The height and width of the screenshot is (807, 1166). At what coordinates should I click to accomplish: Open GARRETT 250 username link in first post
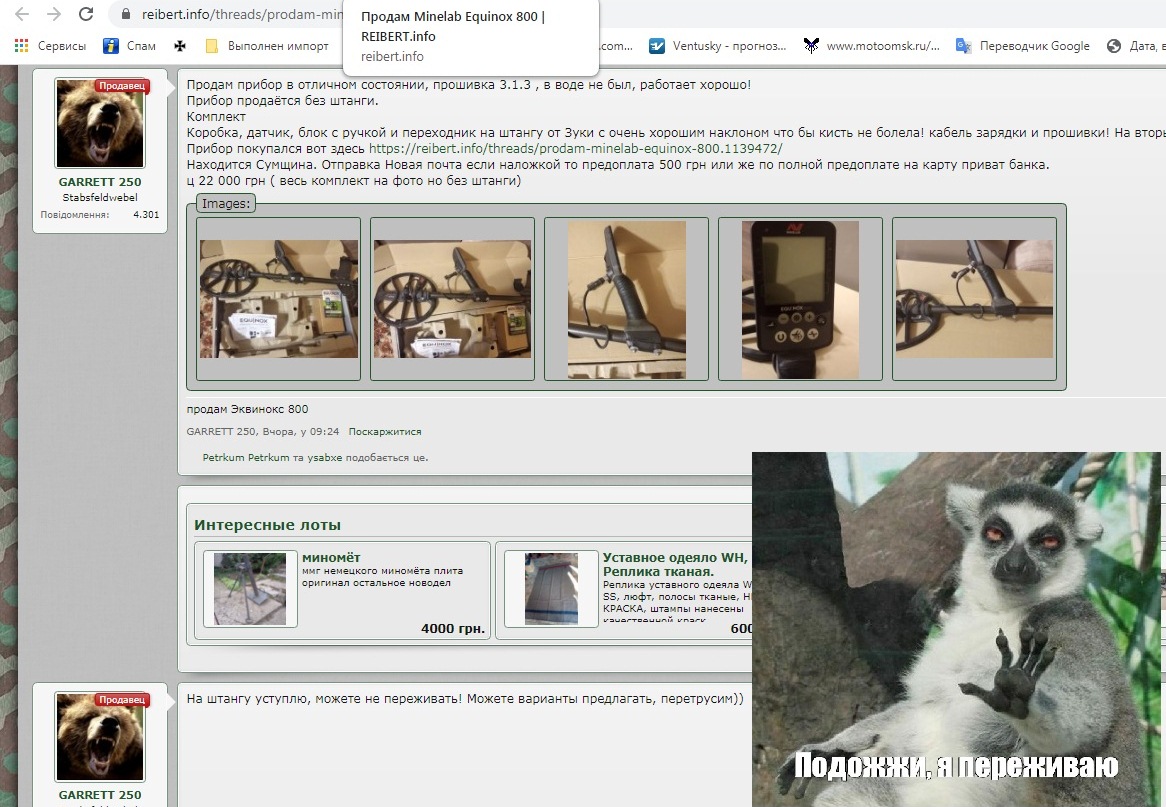click(100, 181)
